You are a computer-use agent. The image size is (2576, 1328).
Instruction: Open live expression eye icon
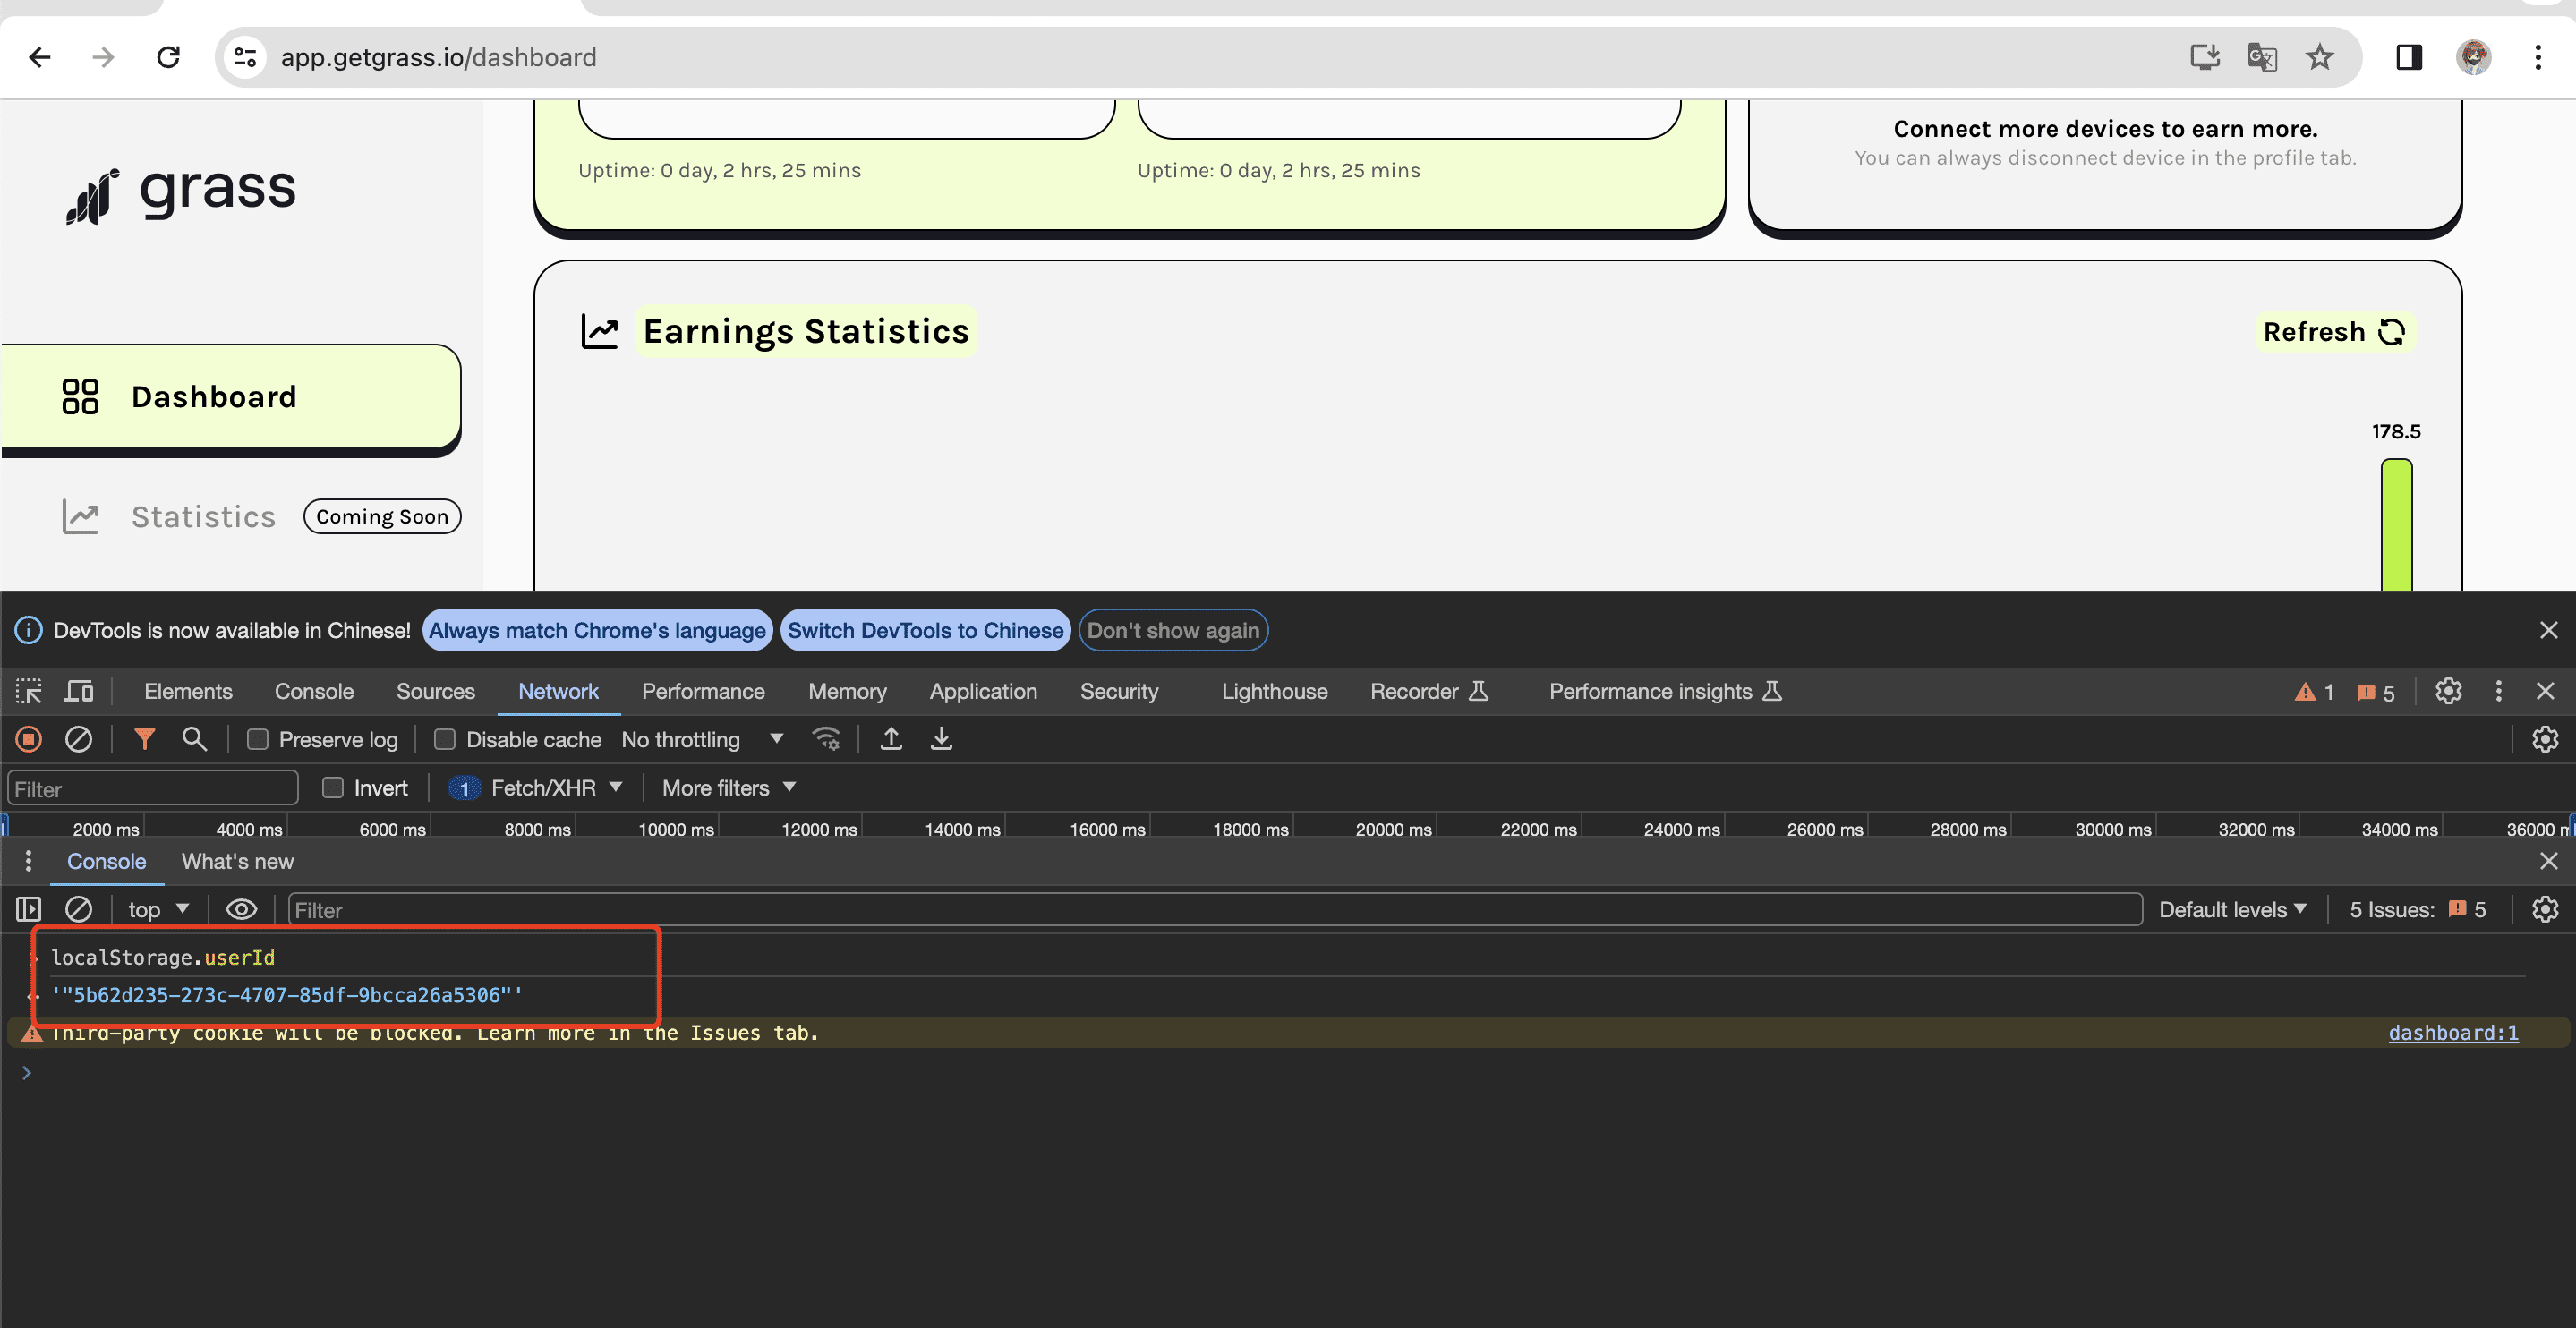[241, 909]
